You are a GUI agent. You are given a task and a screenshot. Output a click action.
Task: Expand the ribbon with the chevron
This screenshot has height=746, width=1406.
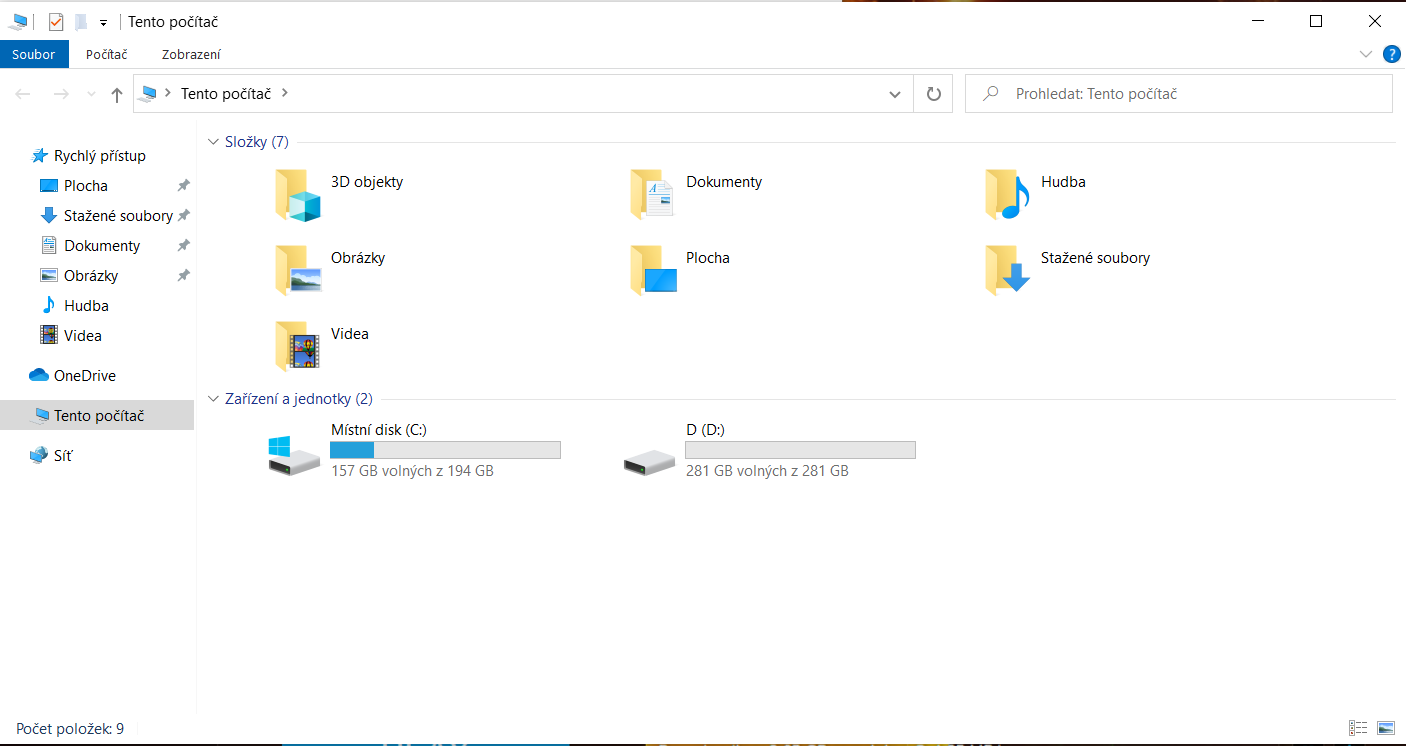[x=1367, y=54]
